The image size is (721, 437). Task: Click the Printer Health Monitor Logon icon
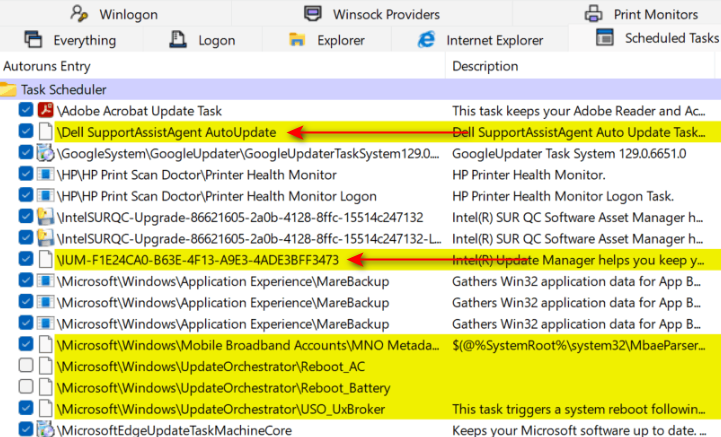pos(46,196)
